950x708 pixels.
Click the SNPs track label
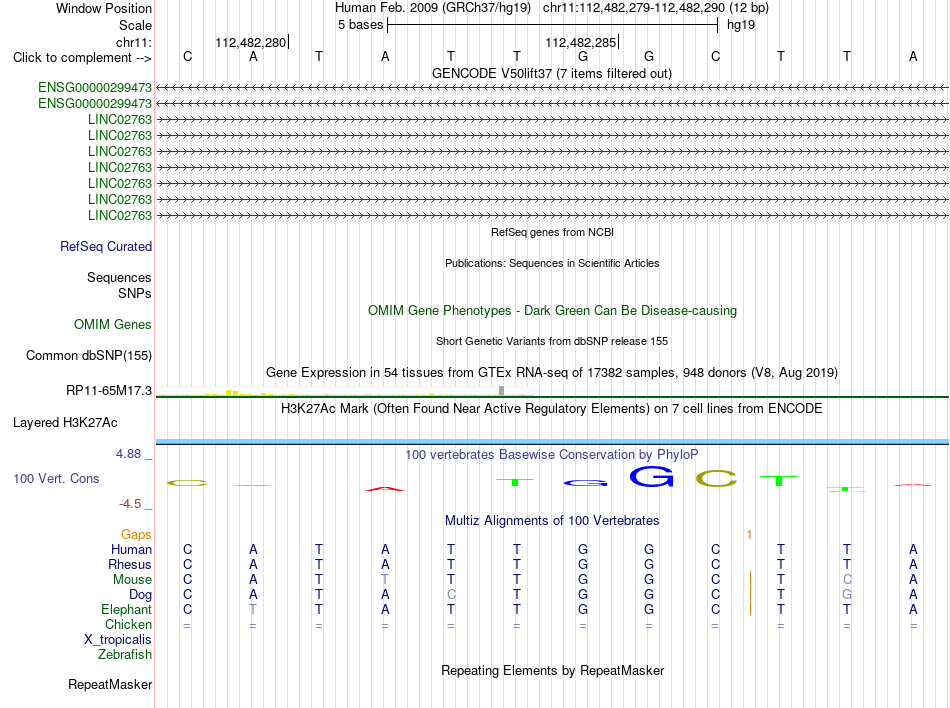pos(135,293)
